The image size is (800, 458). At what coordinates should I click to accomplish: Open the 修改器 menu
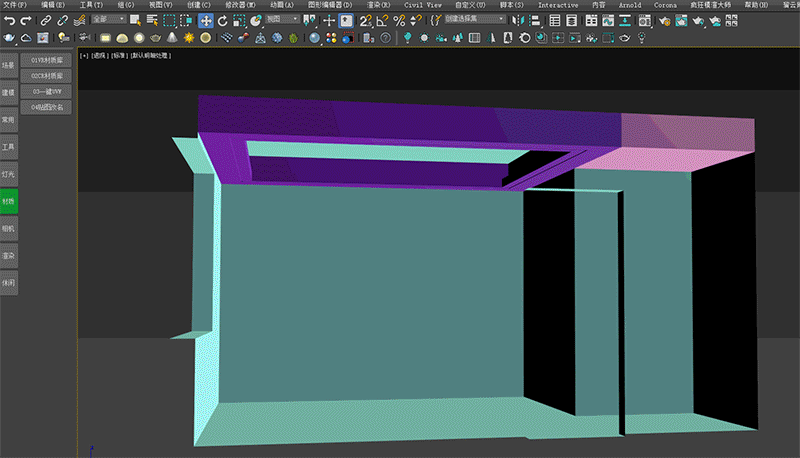[x=240, y=5]
